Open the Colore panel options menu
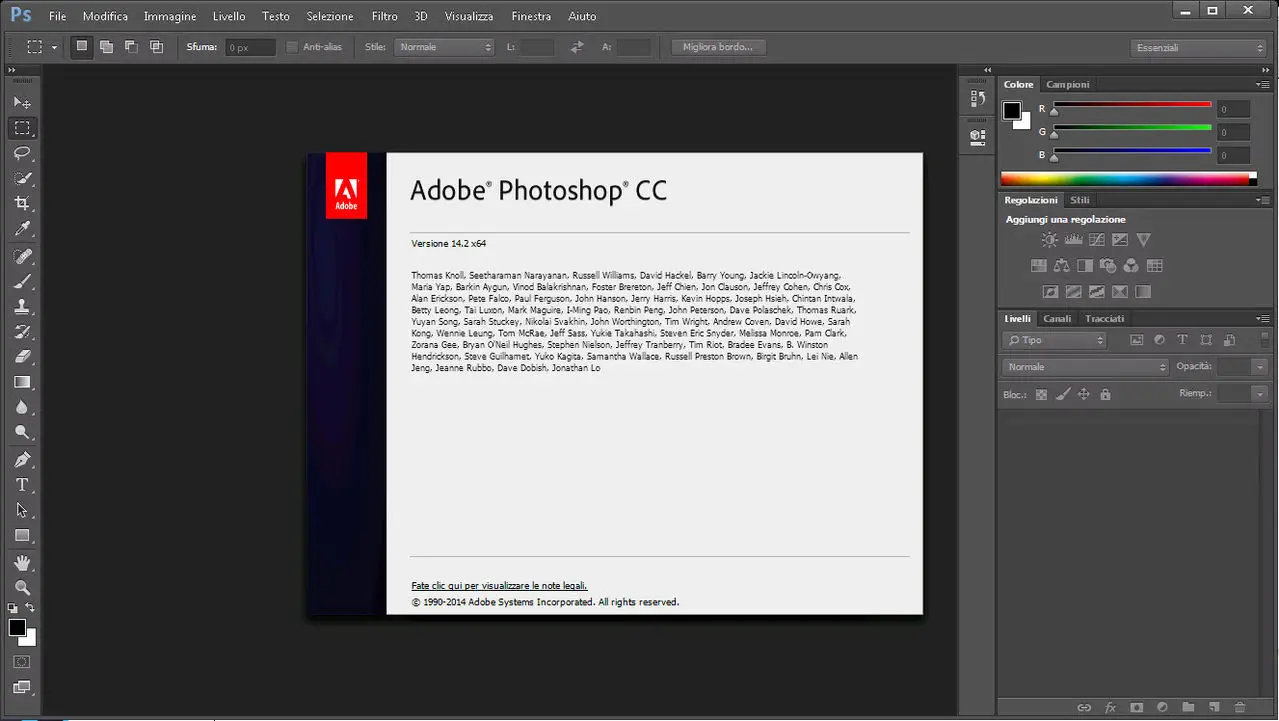Viewport: 1279px width, 721px height. pos(1262,85)
